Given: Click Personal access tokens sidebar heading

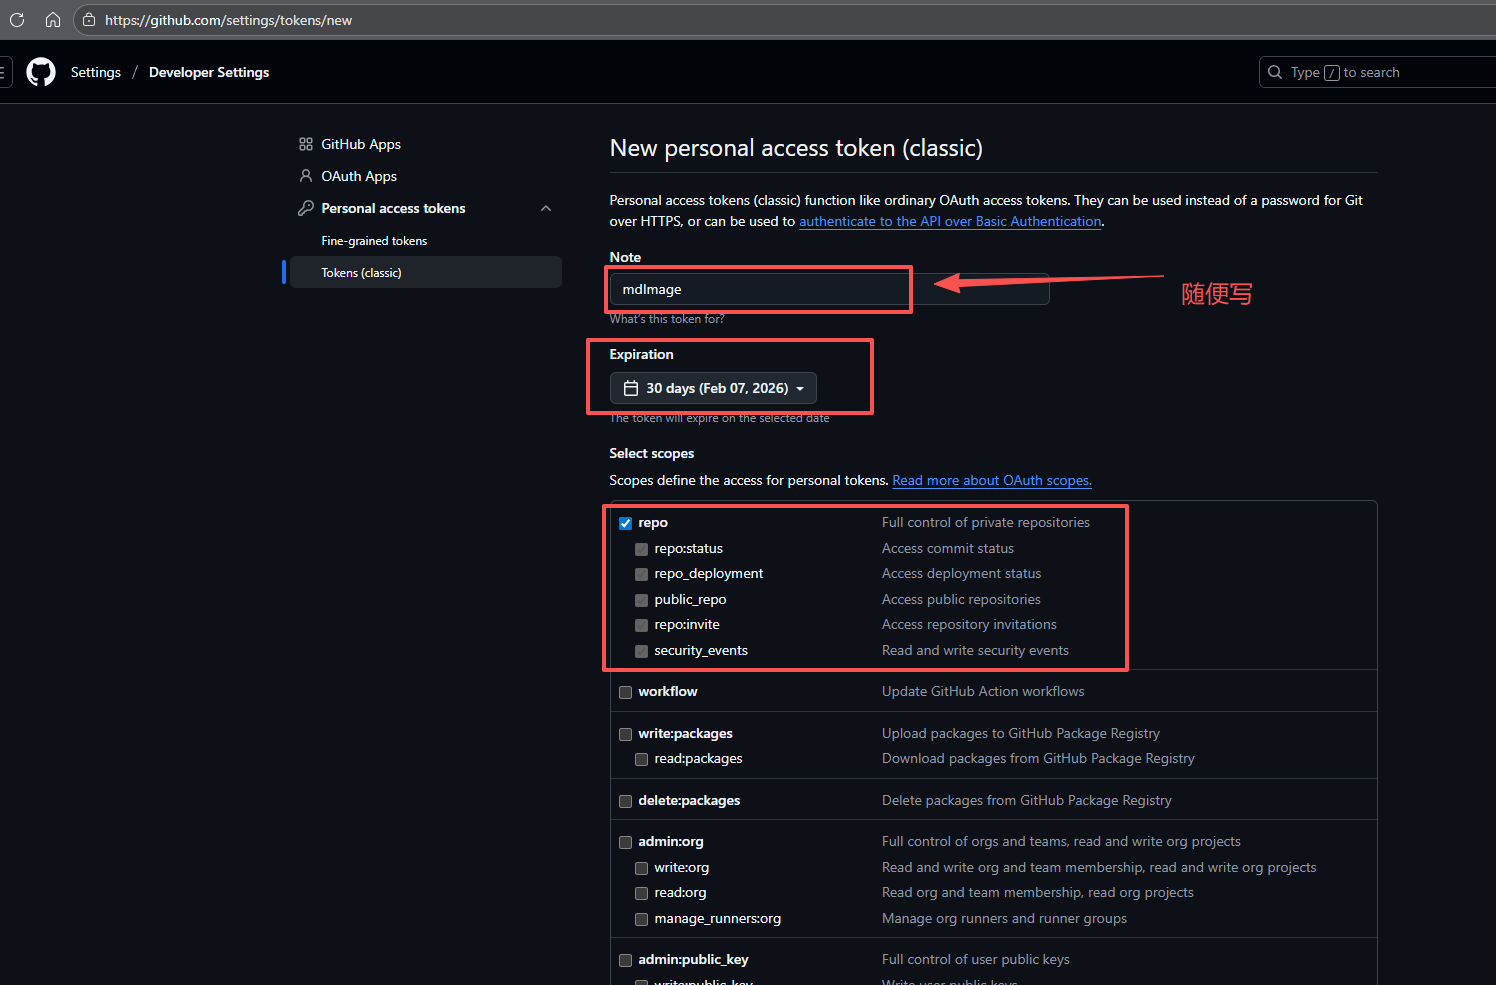Looking at the screenshot, I should [x=393, y=208].
